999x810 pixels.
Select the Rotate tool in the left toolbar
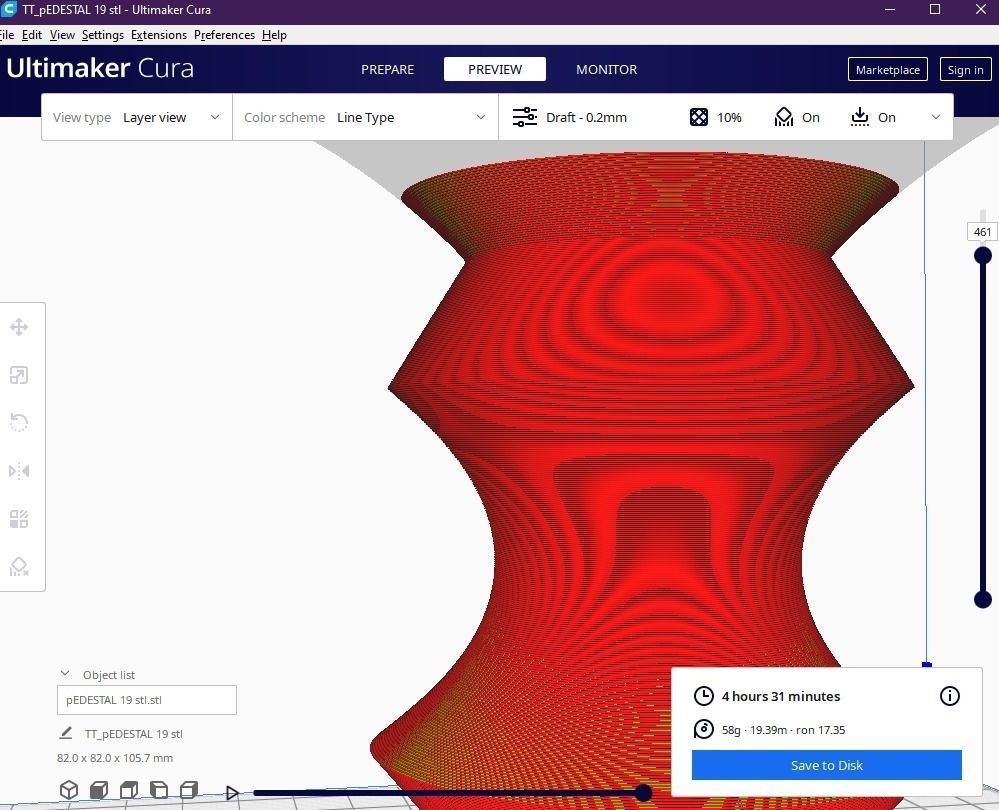click(x=19, y=423)
